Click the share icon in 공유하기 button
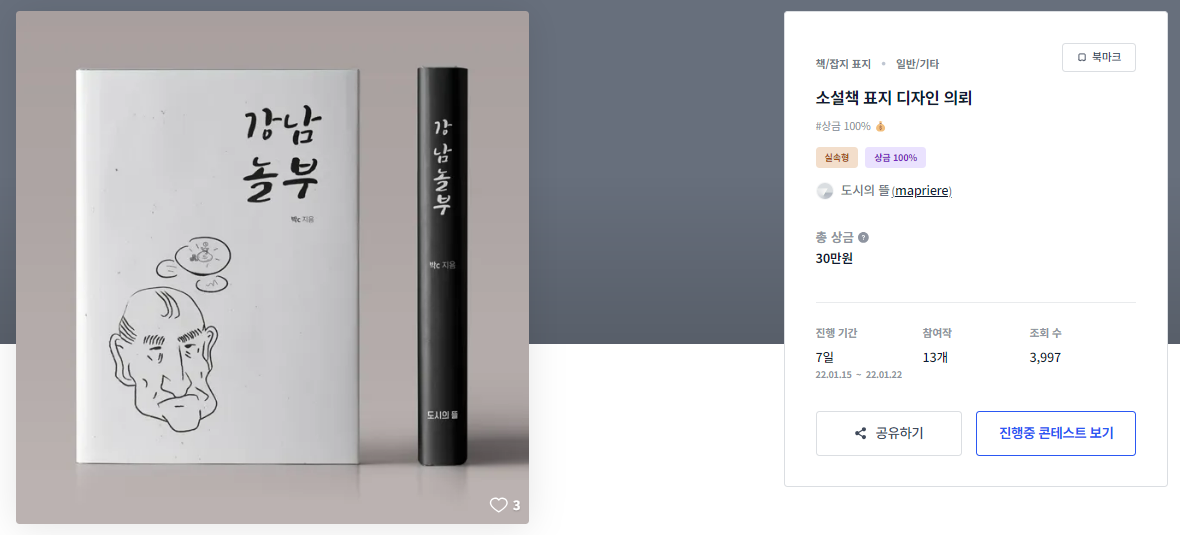This screenshot has width=1180, height=535. coord(860,433)
